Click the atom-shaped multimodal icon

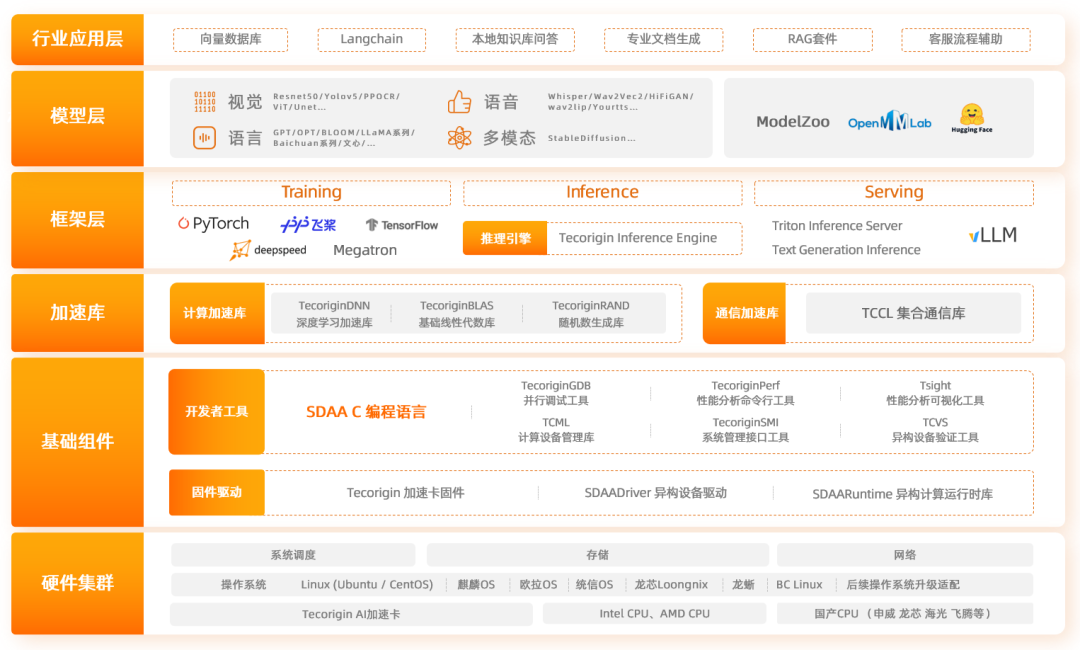click(x=459, y=138)
